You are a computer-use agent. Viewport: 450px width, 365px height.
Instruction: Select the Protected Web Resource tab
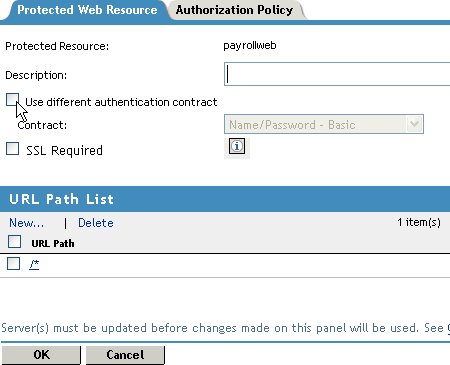[x=87, y=10]
